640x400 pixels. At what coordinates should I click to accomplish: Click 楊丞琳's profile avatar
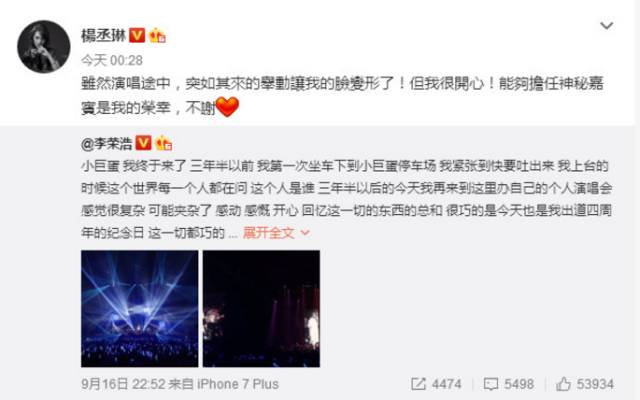(x=44, y=47)
